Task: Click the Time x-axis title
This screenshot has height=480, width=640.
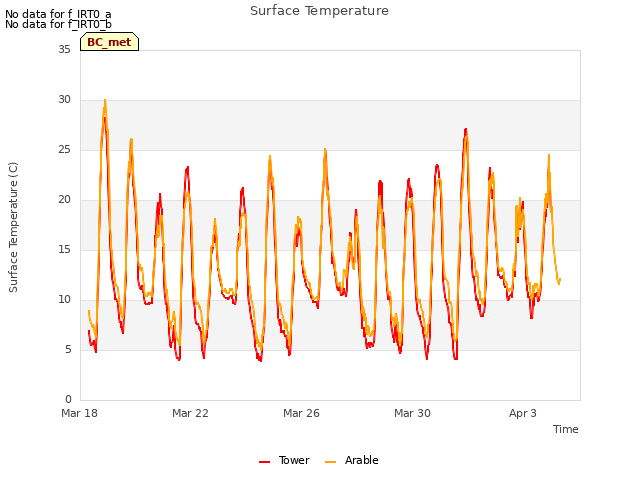Action: click(566, 429)
